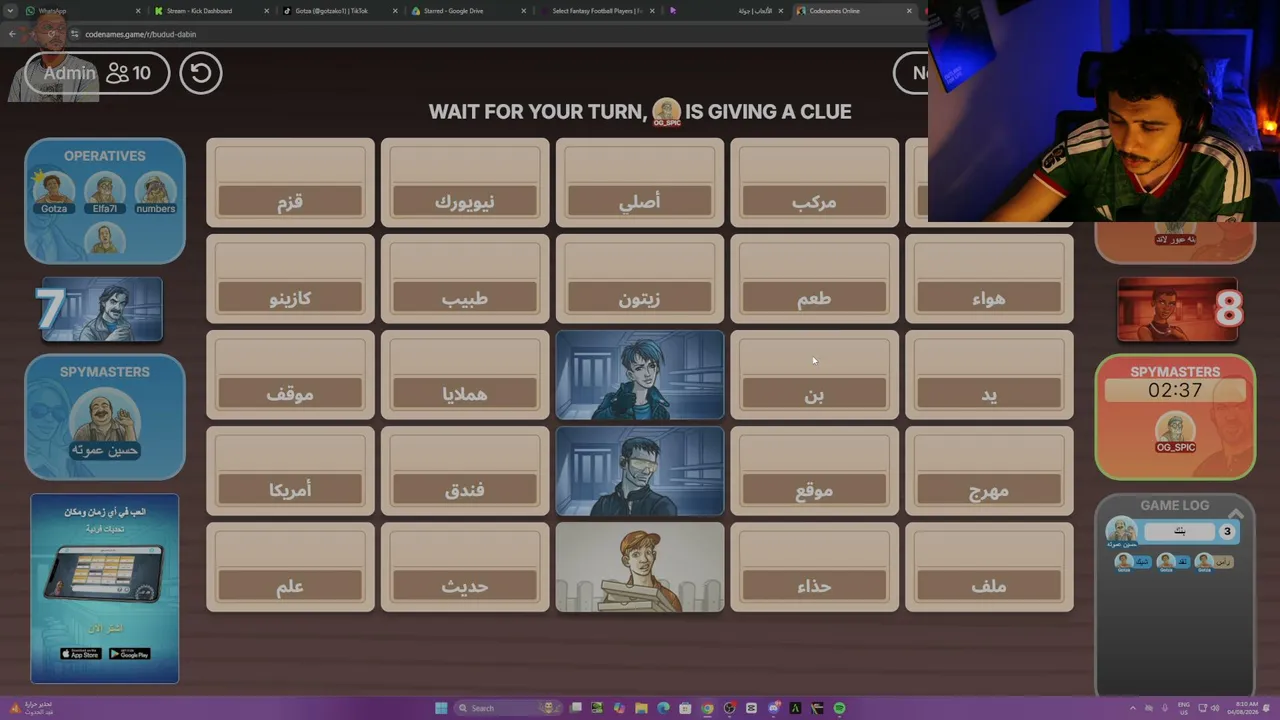
Task: Select the word card طبيب
Action: pyautogui.click(x=465, y=279)
